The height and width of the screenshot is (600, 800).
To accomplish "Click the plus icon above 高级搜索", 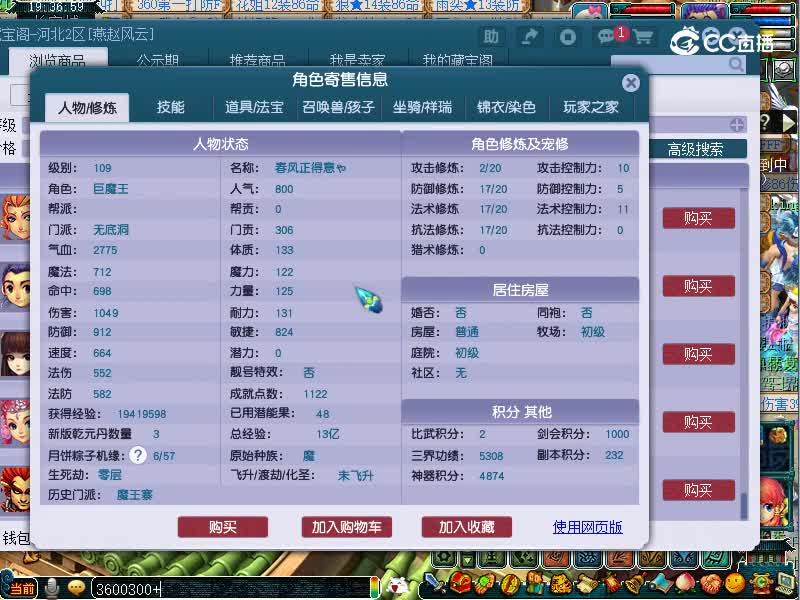I will [736, 124].
